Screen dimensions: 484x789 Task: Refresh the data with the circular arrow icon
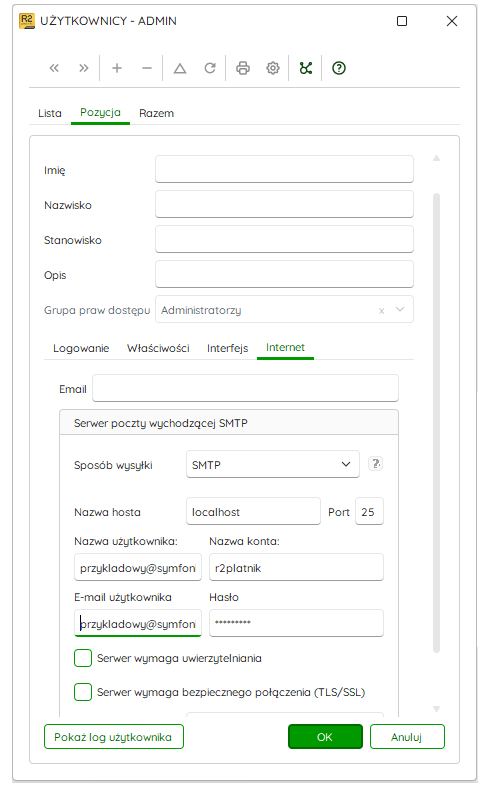[210, 68]
